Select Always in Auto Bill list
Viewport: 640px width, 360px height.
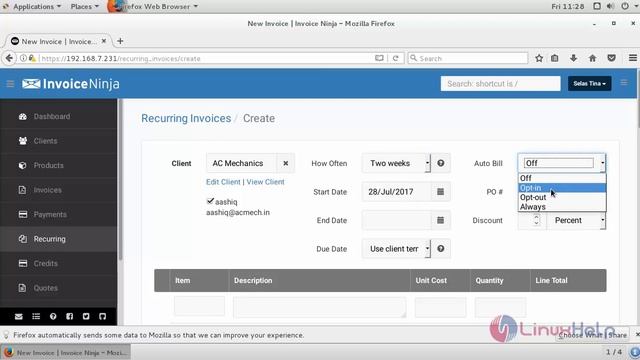point(562,207)
